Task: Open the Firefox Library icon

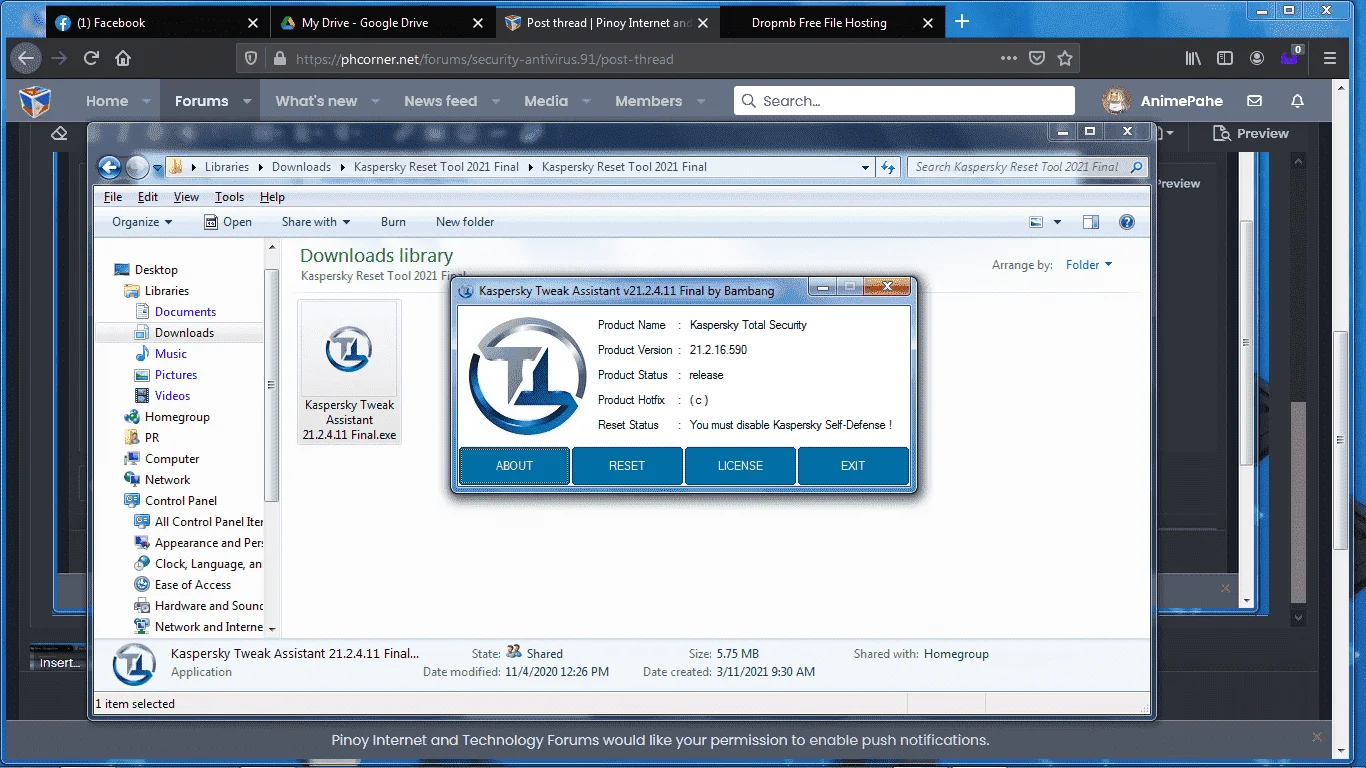Action: click(x=1193, y=58)
